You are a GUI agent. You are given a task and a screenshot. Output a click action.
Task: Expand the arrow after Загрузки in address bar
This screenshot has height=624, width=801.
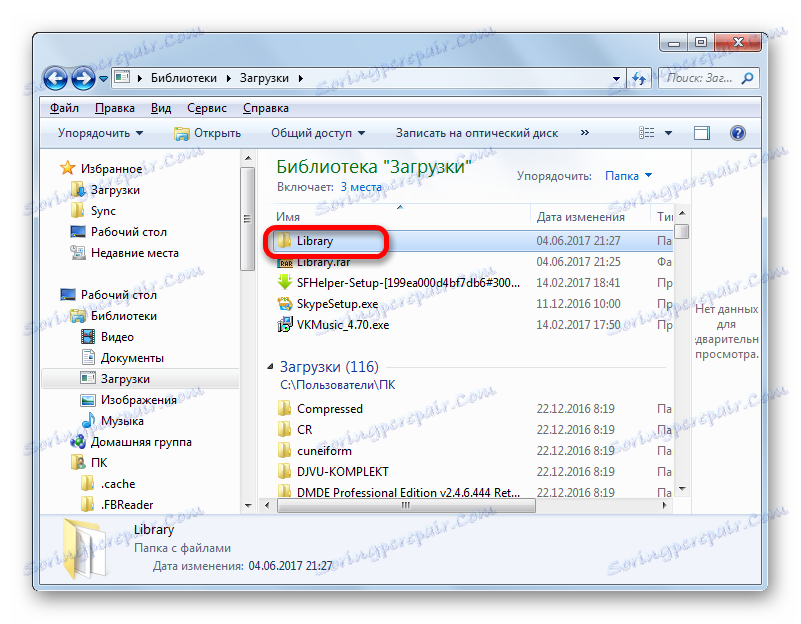(301, 78)
